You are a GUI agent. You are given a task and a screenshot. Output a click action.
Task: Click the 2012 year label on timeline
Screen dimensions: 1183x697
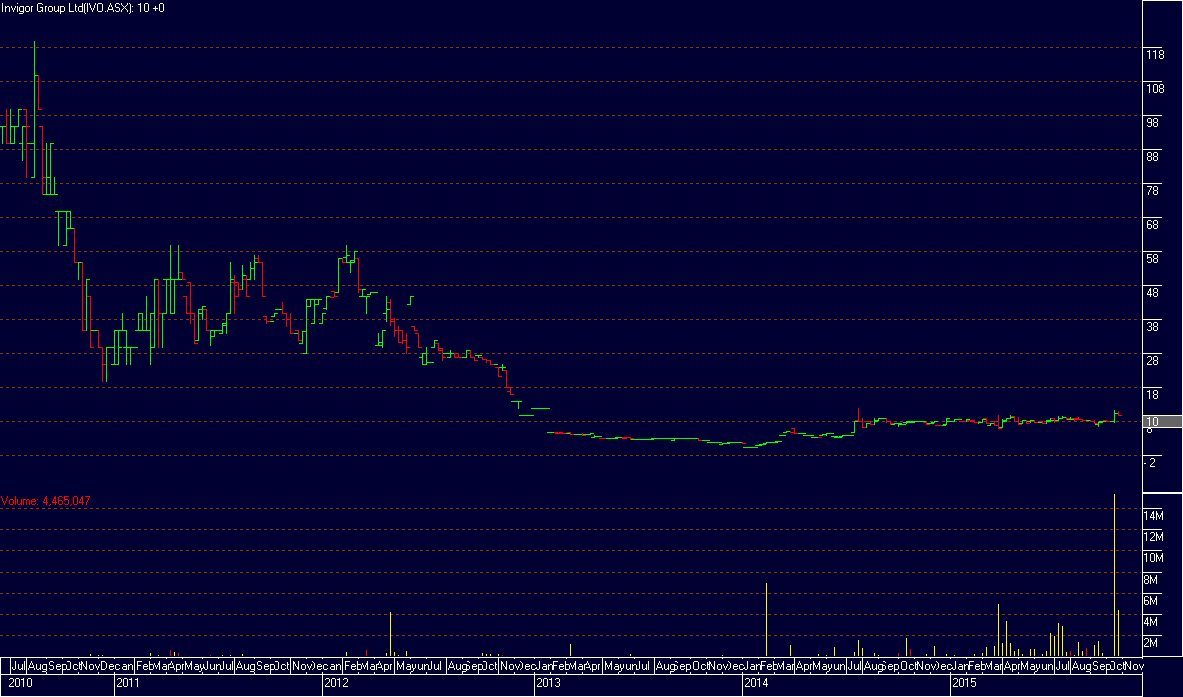(x=336, y=683)
